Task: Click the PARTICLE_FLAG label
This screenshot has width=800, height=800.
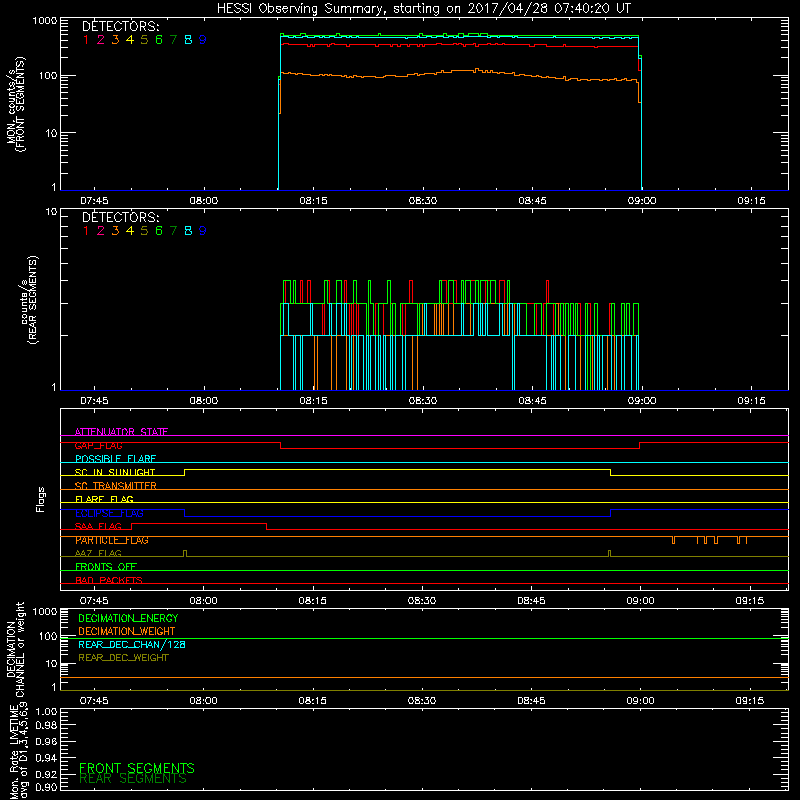Action: (x=112, y=540)
